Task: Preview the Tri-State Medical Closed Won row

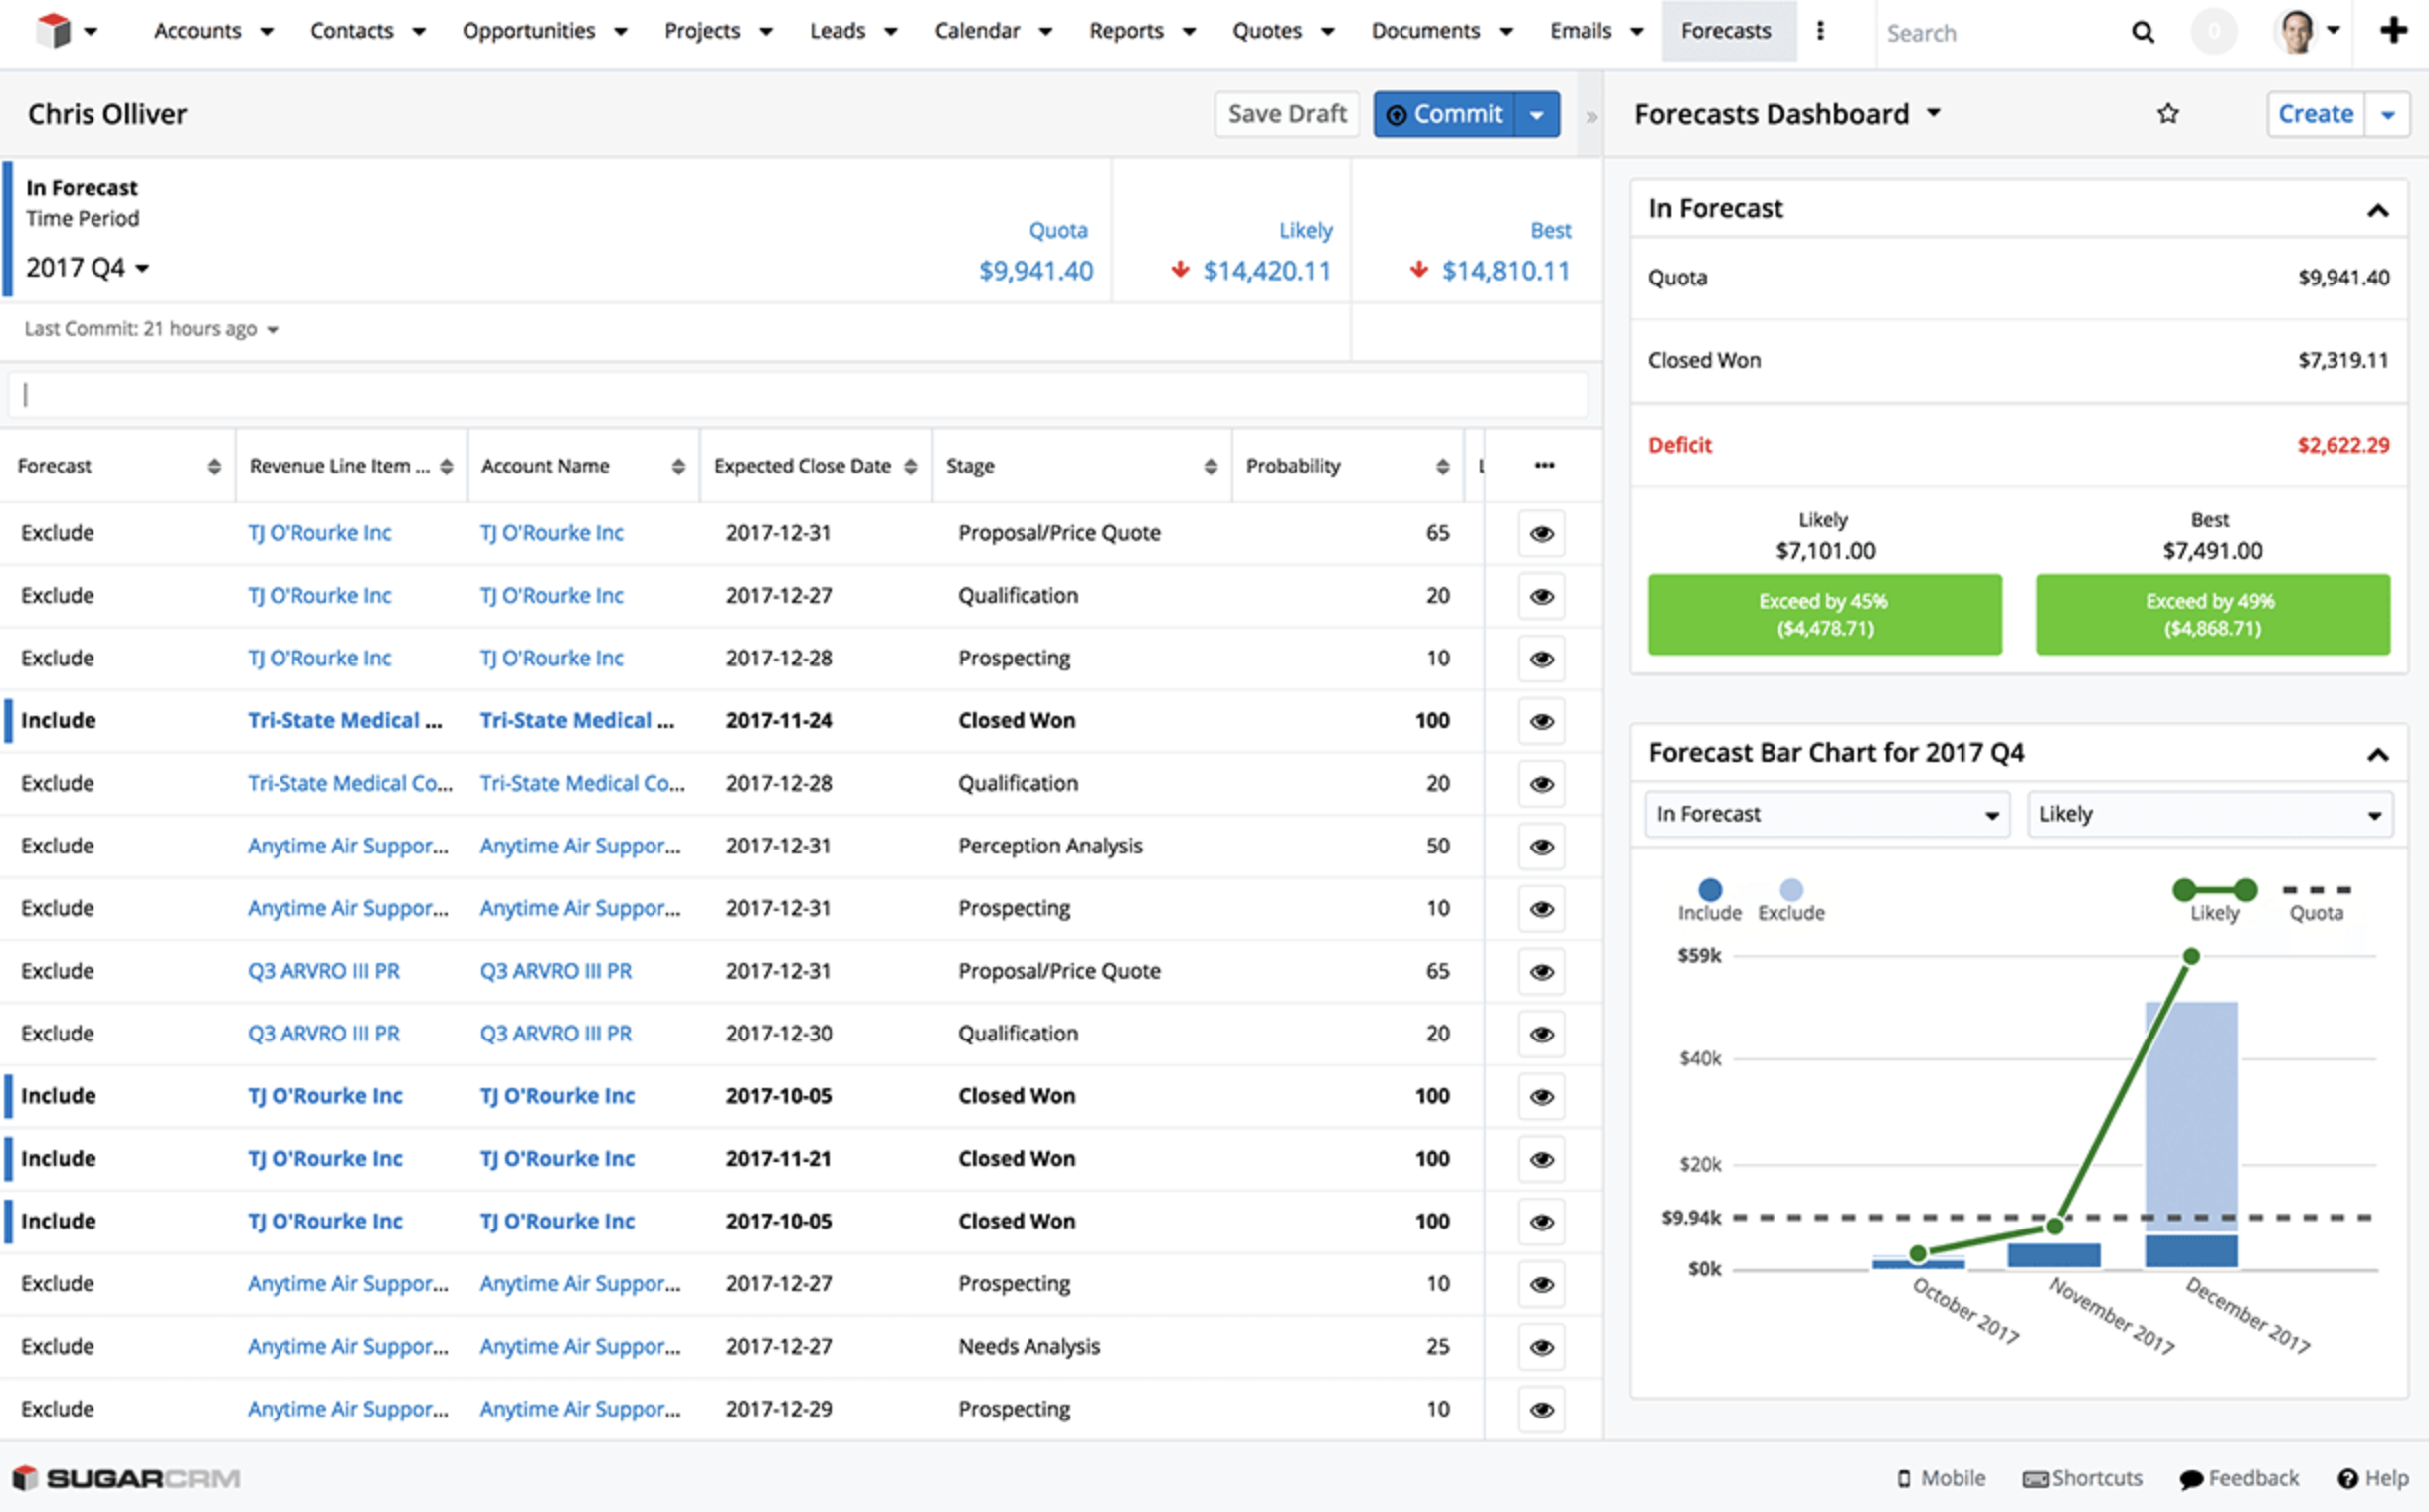Action: [1541, 721]
